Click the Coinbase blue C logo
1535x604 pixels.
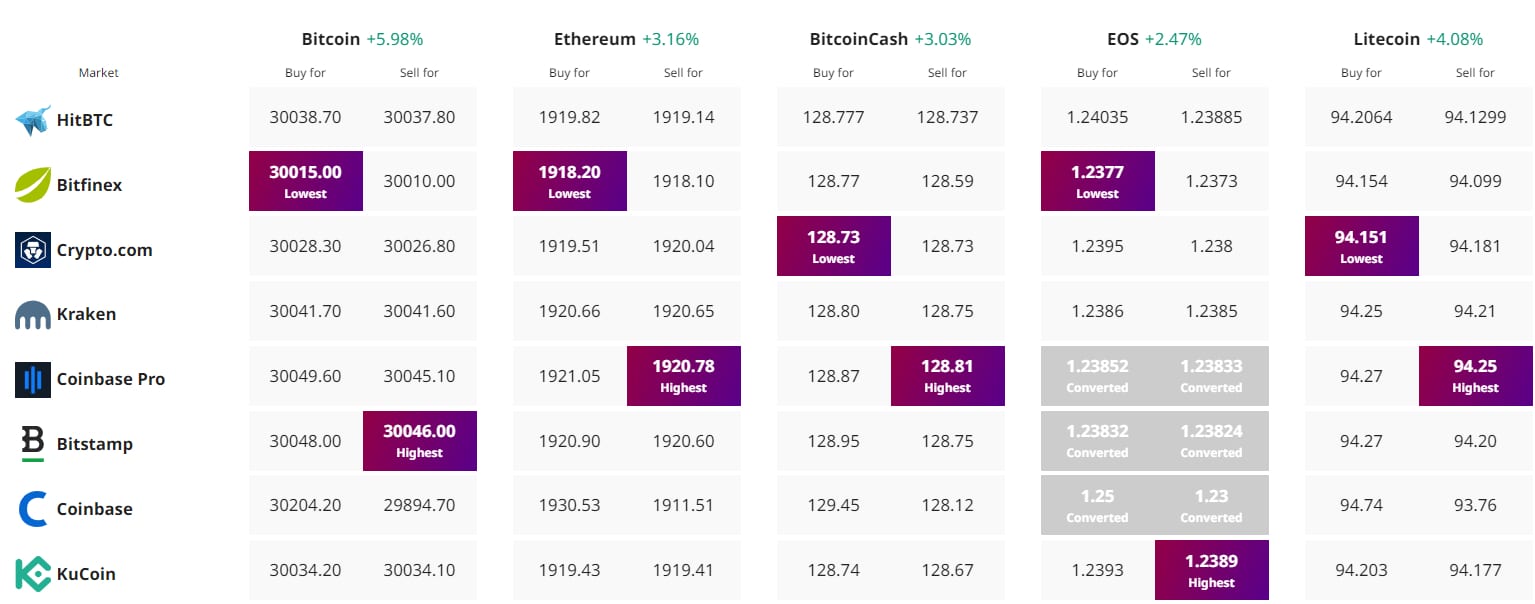coord(33,509)
